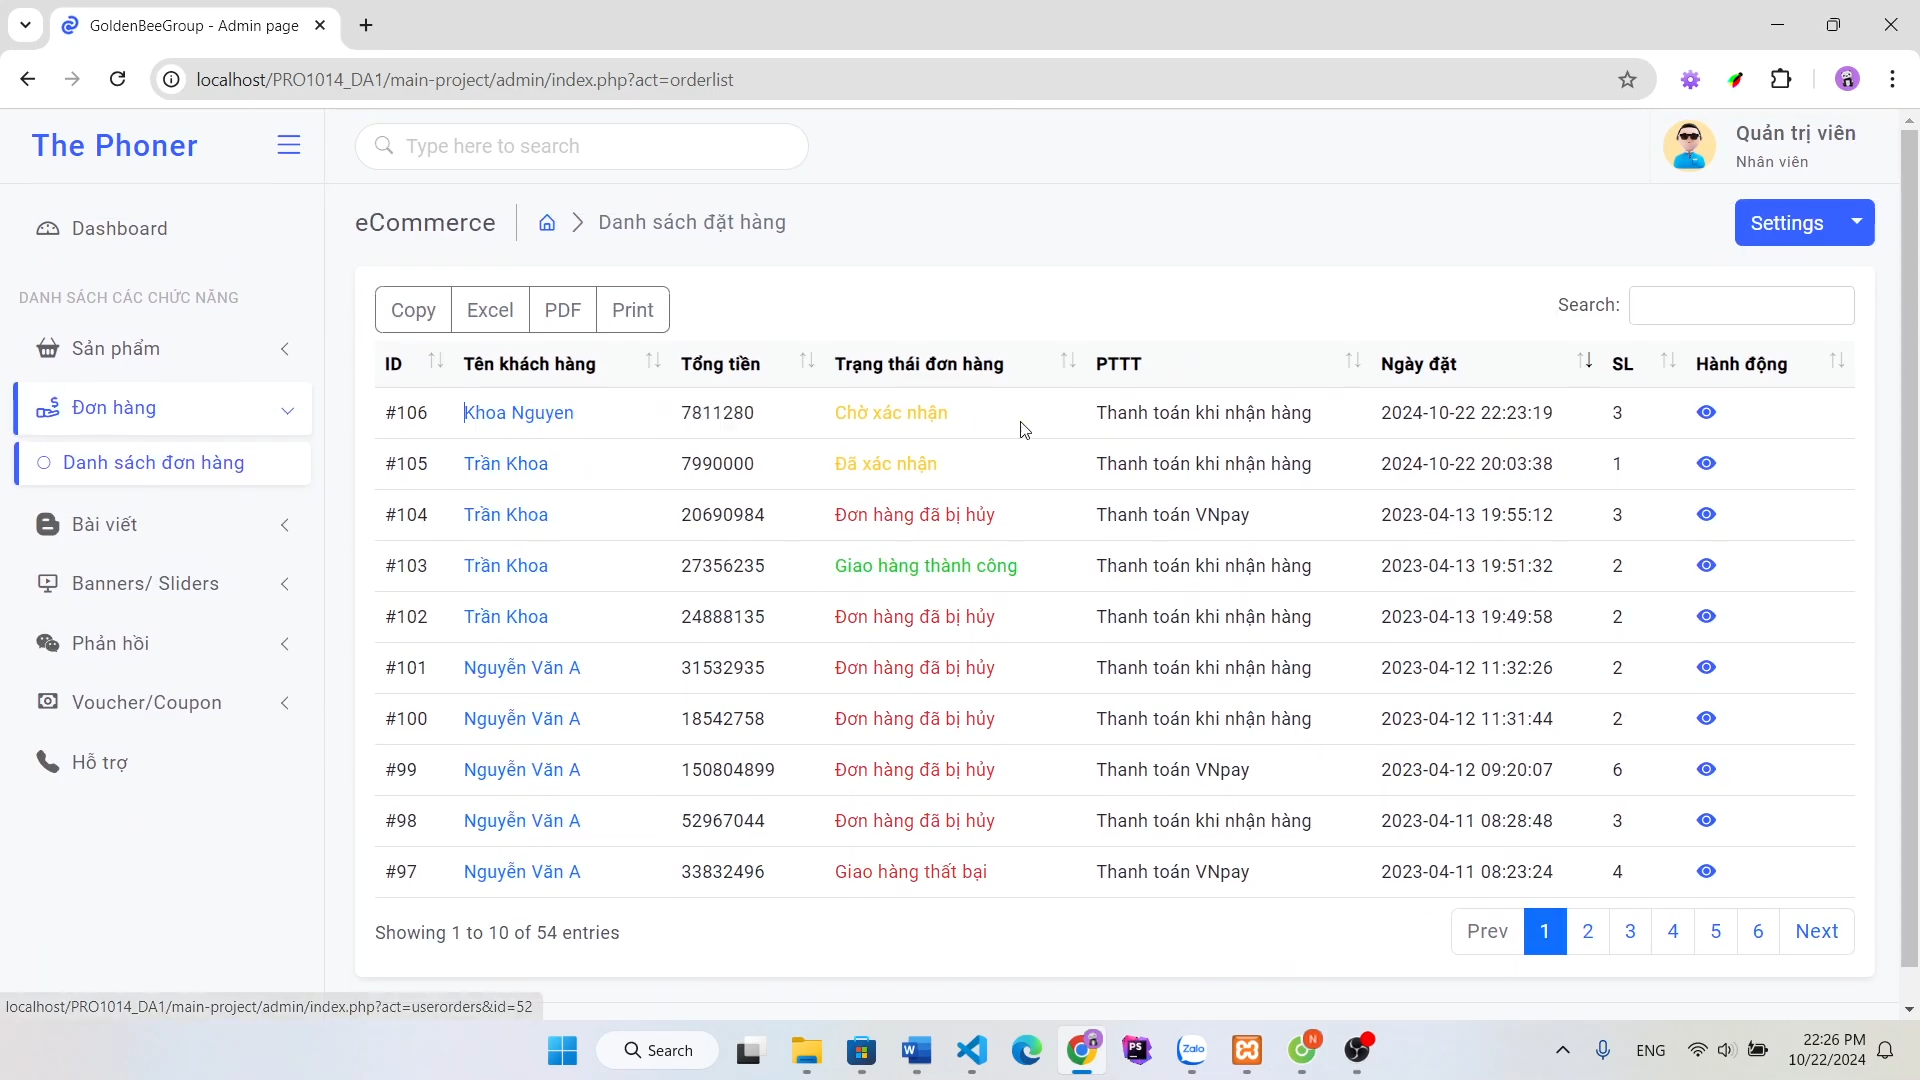The height and width of the screenshot is (1080, 1920).
Task: View details of order #104
Action: (x=1706, y=515)
